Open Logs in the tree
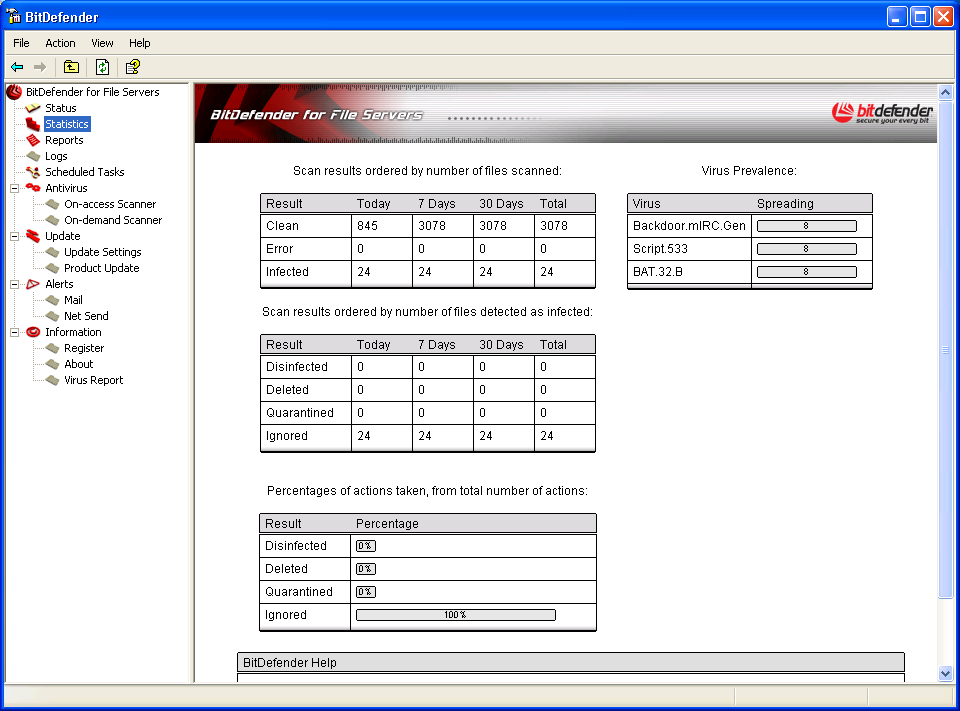The image size is (960, 711). pyautogui.click(x=56, y=156)
